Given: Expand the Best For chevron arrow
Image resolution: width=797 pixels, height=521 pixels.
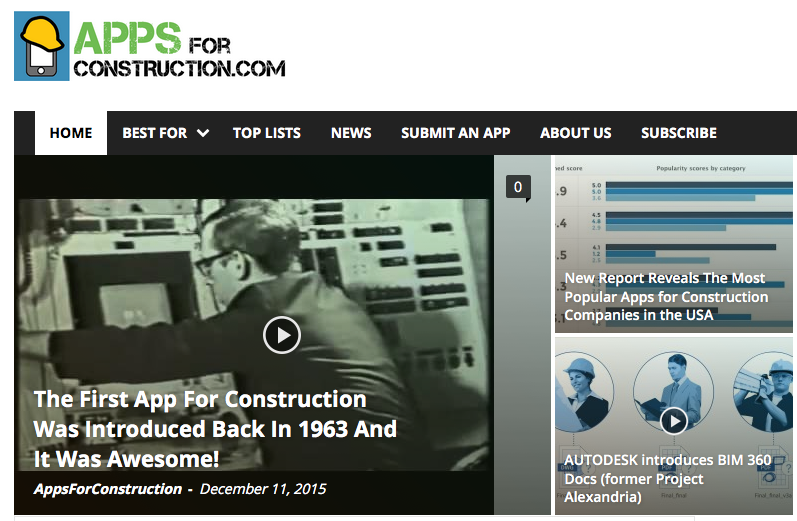Looking at the screenshot, I should [203, 133].
